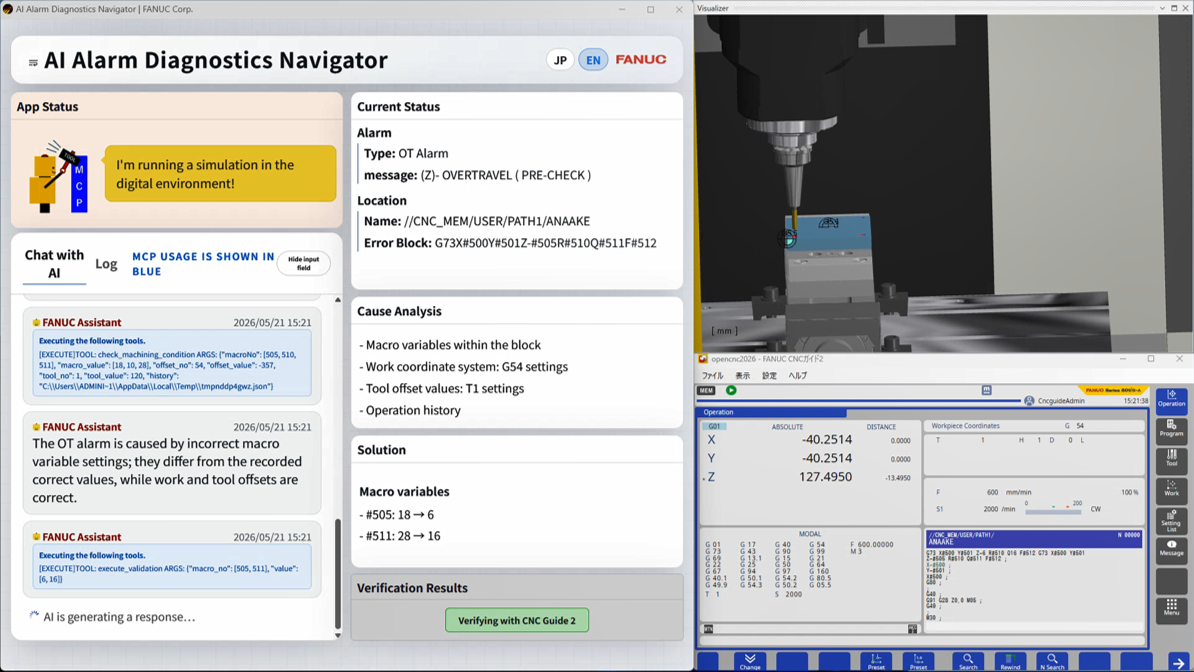Click the MDI input icon under Modal panel

pyautogui.click(x=708, y=629)
